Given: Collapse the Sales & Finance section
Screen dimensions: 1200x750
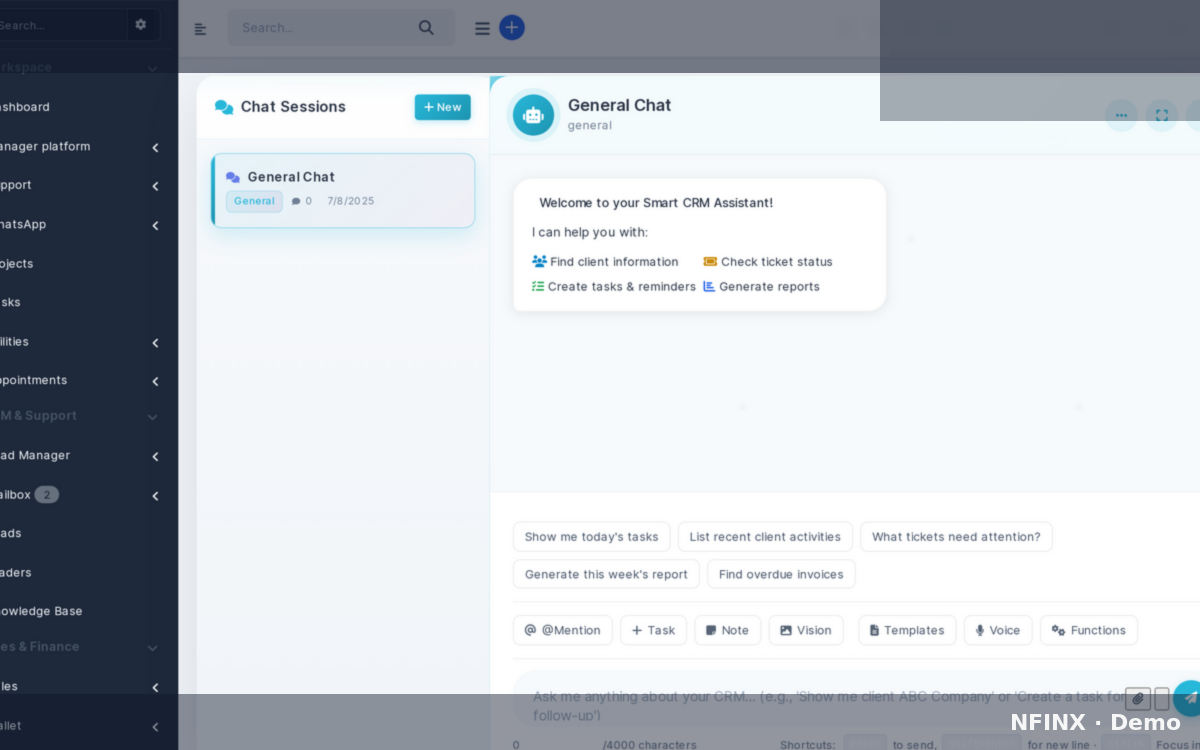Looking at the screenshot, I should tap(152, 648).
